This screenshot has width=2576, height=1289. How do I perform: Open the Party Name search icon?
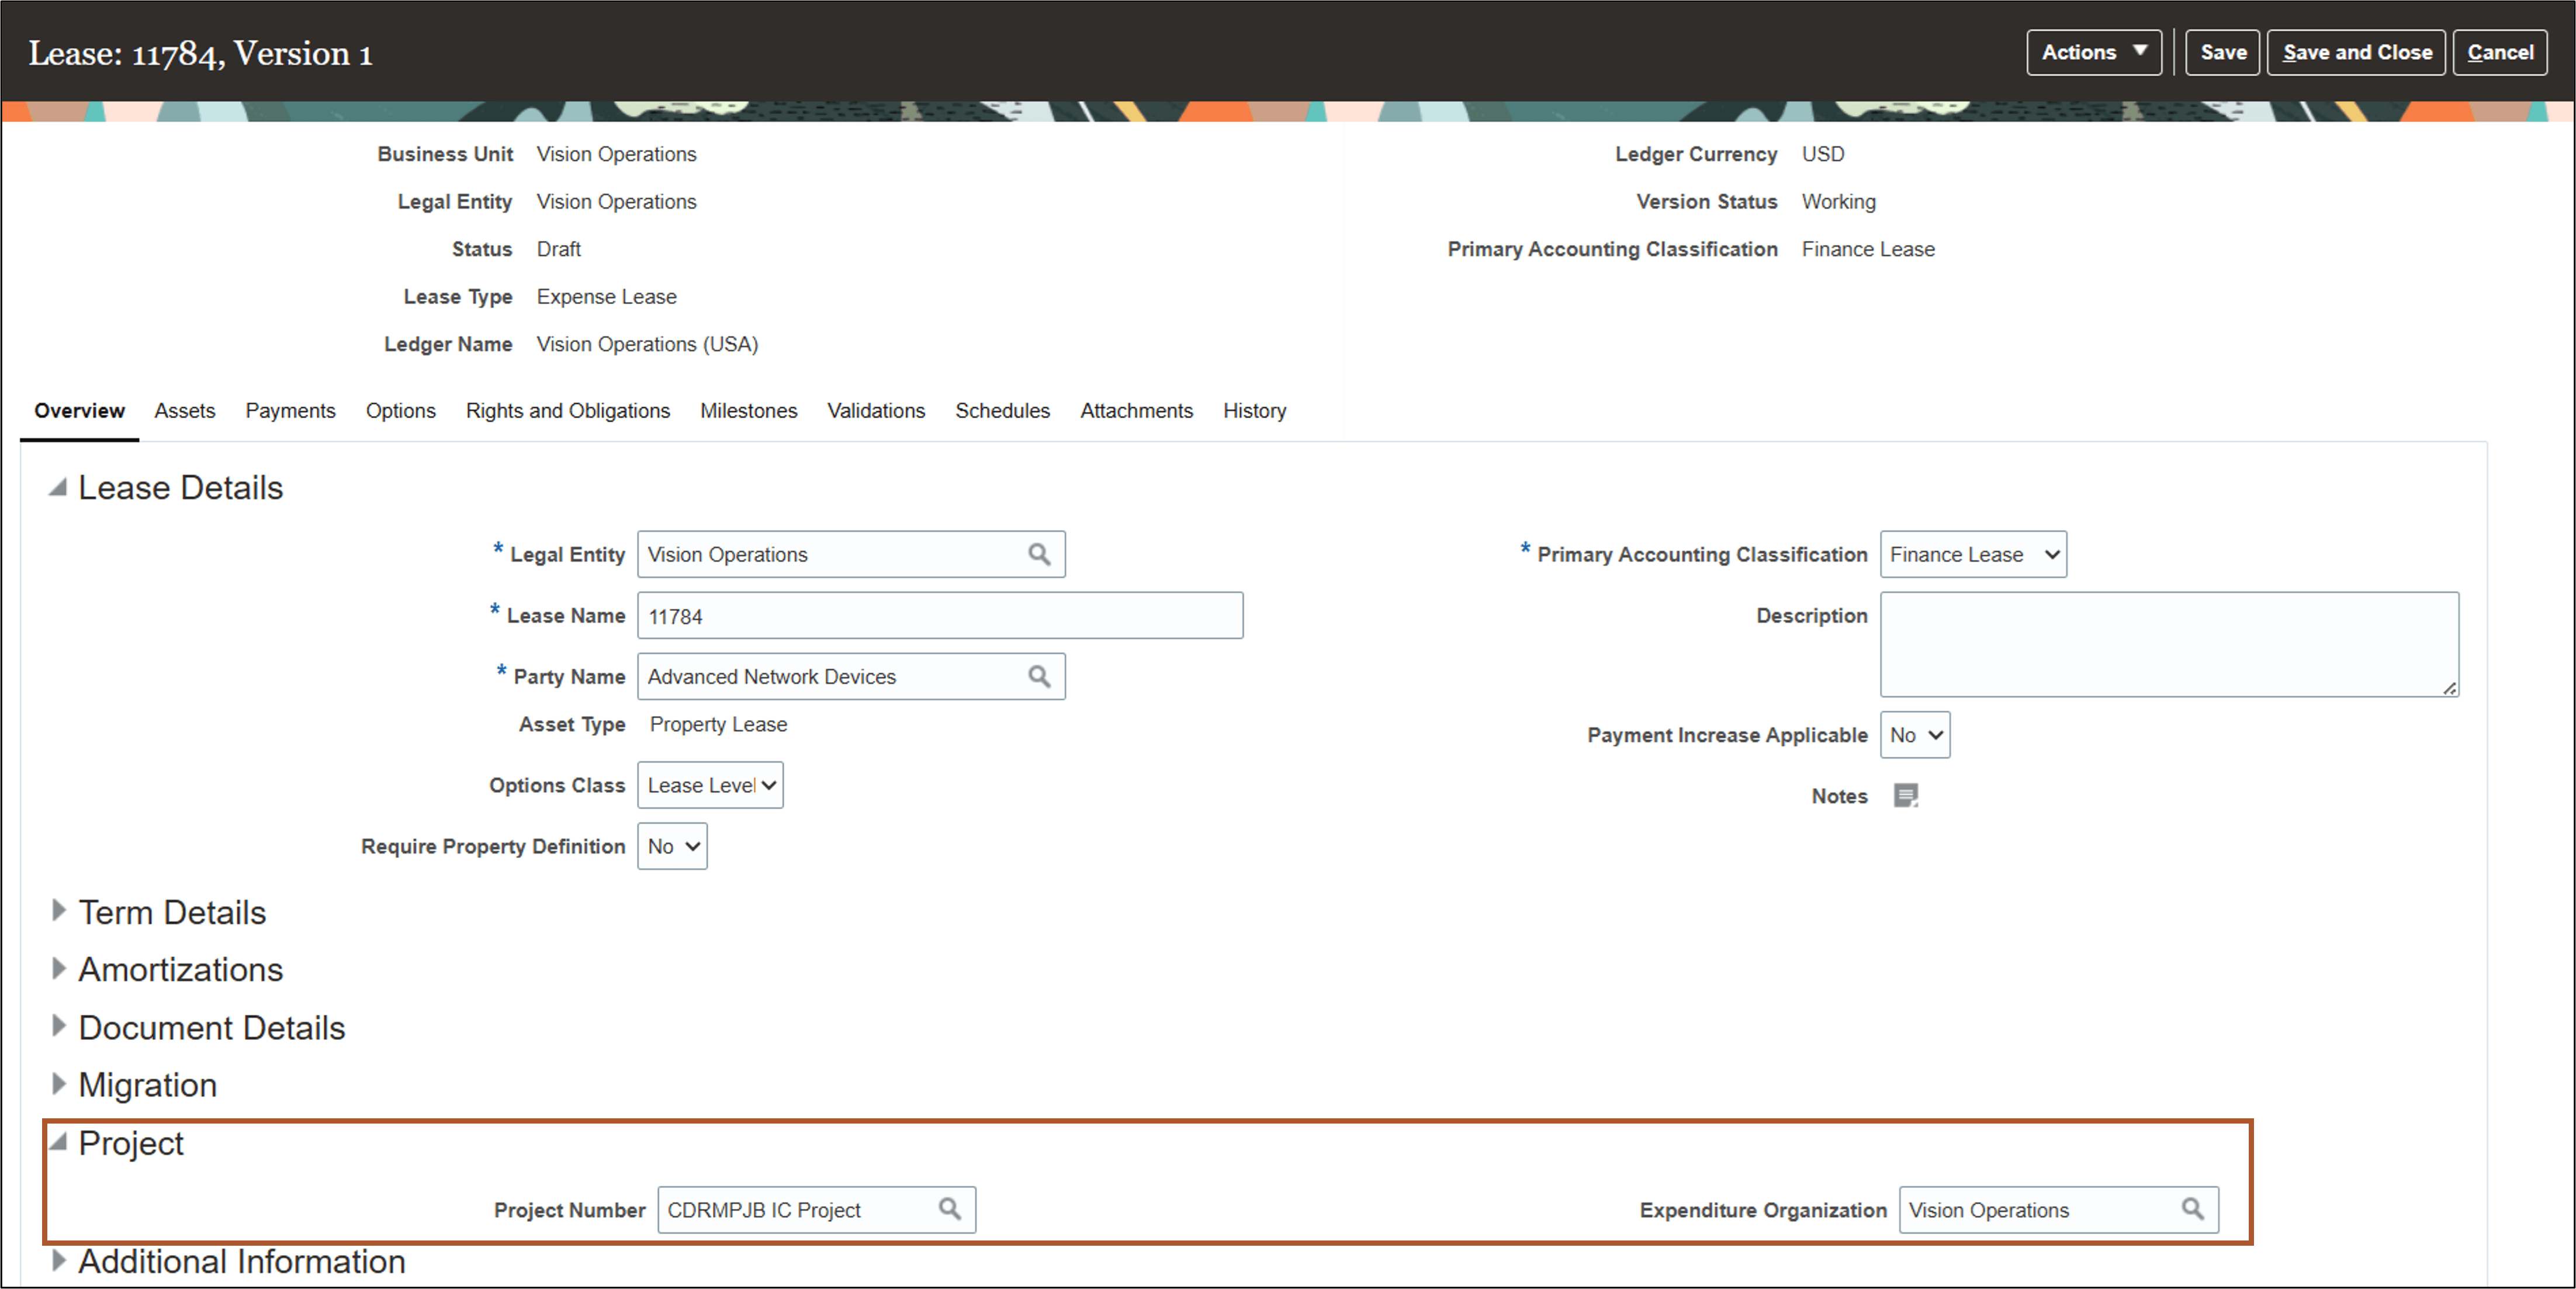1040,676
